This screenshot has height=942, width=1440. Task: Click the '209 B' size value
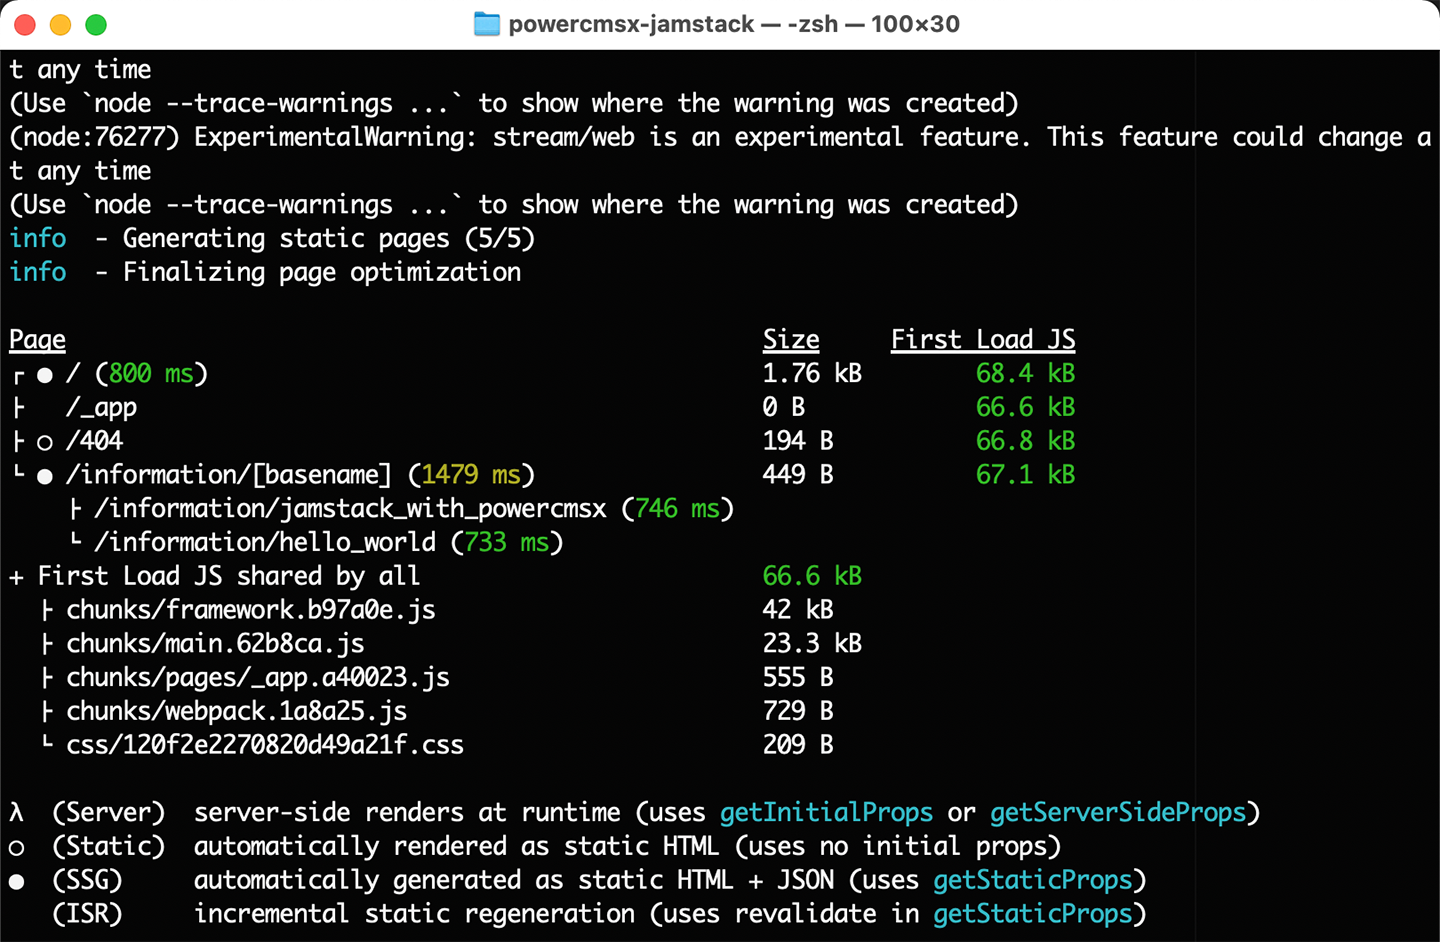[798, 745]
